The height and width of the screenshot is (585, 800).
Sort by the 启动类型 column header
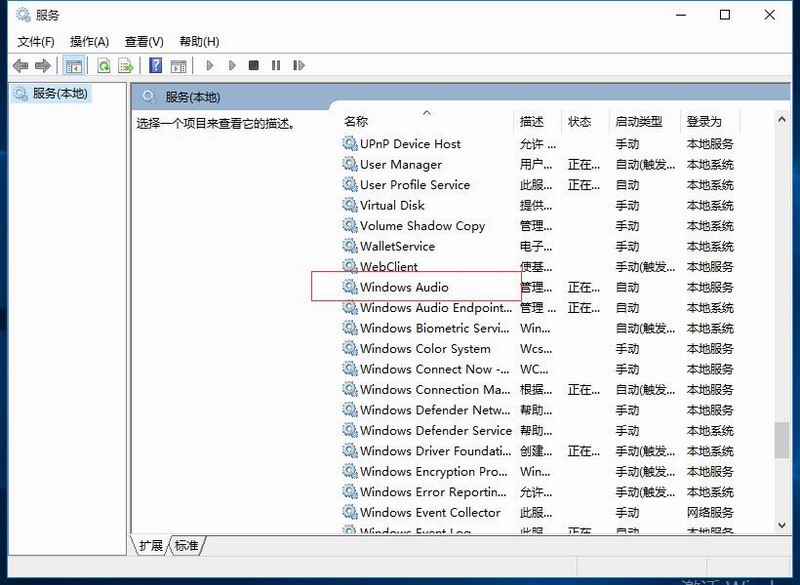coord(638,121)
